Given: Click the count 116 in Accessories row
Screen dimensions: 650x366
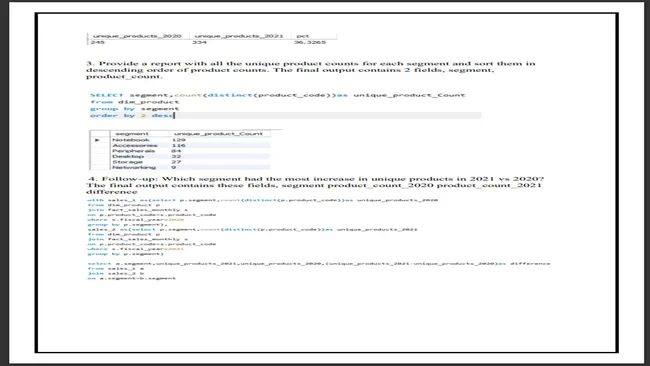Looking at the screenshot, I should 178,145.
